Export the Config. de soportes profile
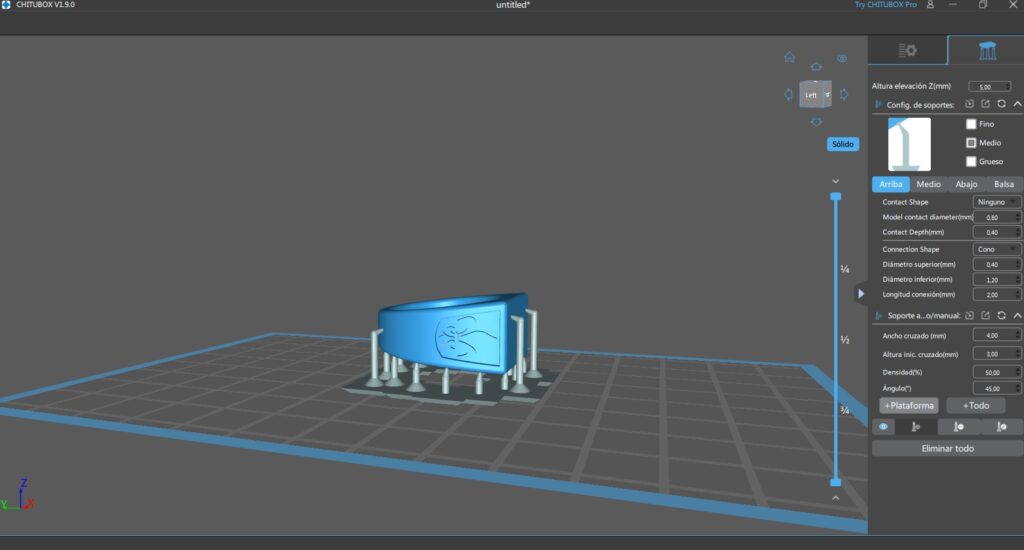The height and width of the screenshot is (550, 1024). (985, 104)
